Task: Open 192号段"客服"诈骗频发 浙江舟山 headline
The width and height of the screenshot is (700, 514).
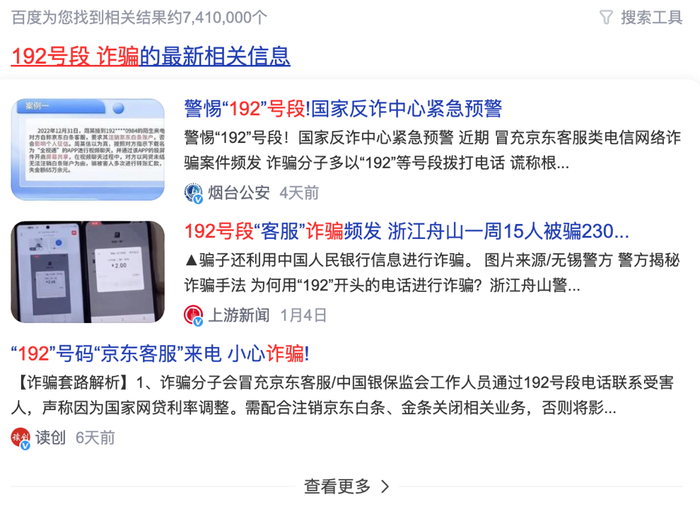Action: (x=407, y=231)
